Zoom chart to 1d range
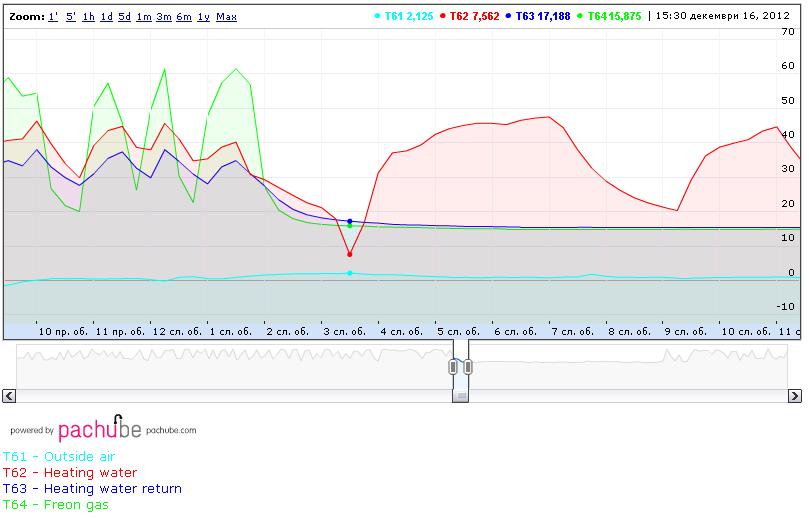Viewport: 809px width, 518px height. click(107, 17)
